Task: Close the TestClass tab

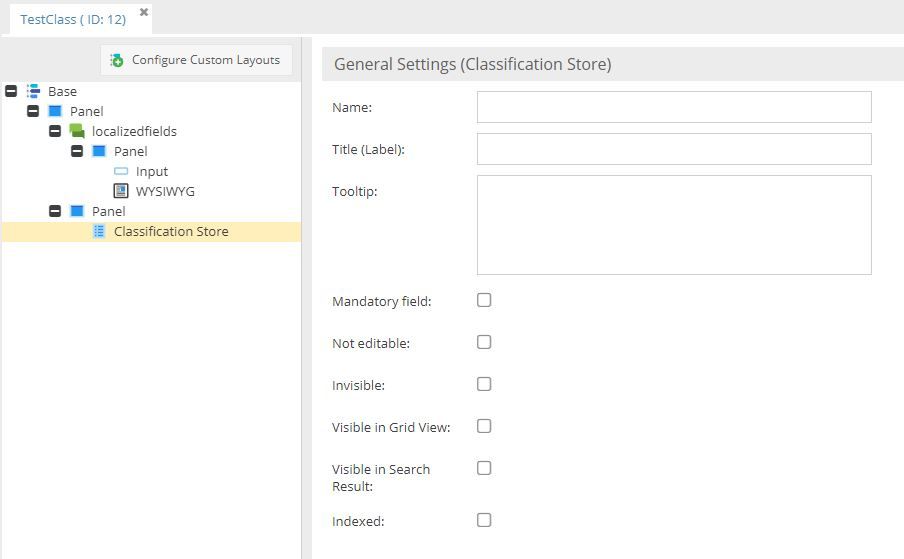Action: click(x=144, y=13)
